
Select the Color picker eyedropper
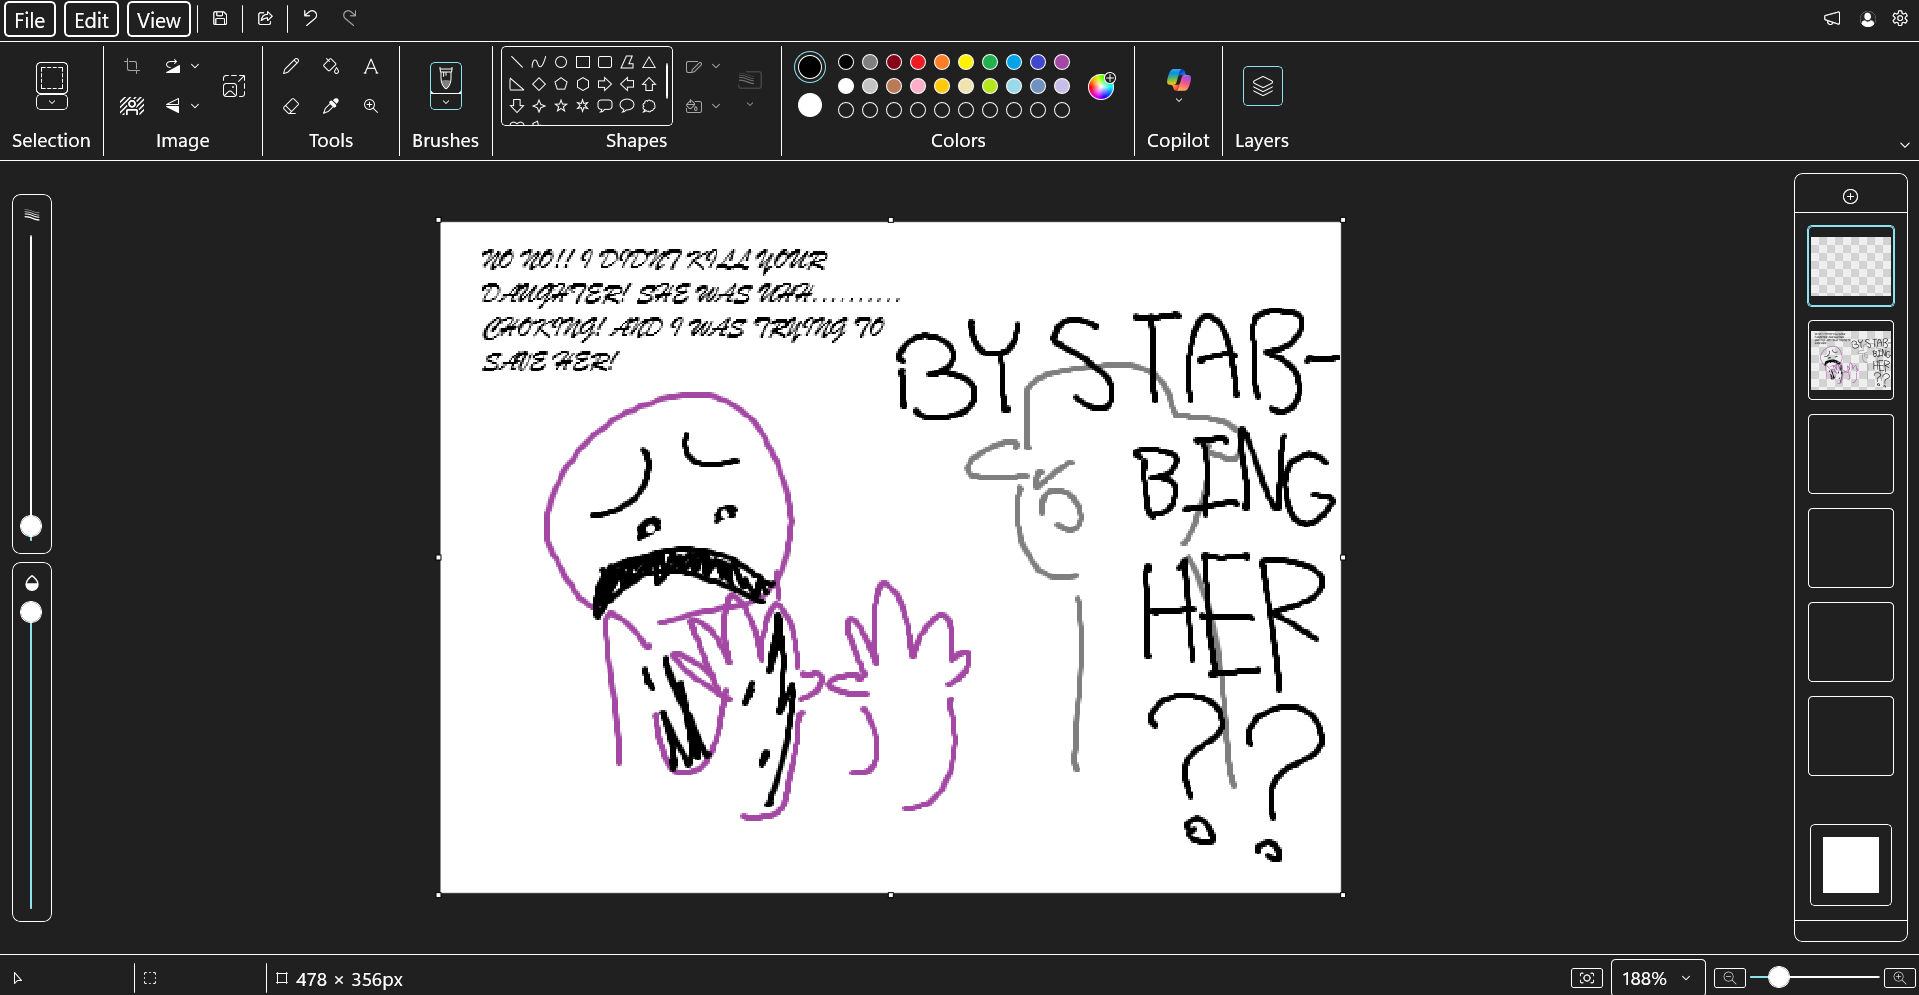(331, 106)
